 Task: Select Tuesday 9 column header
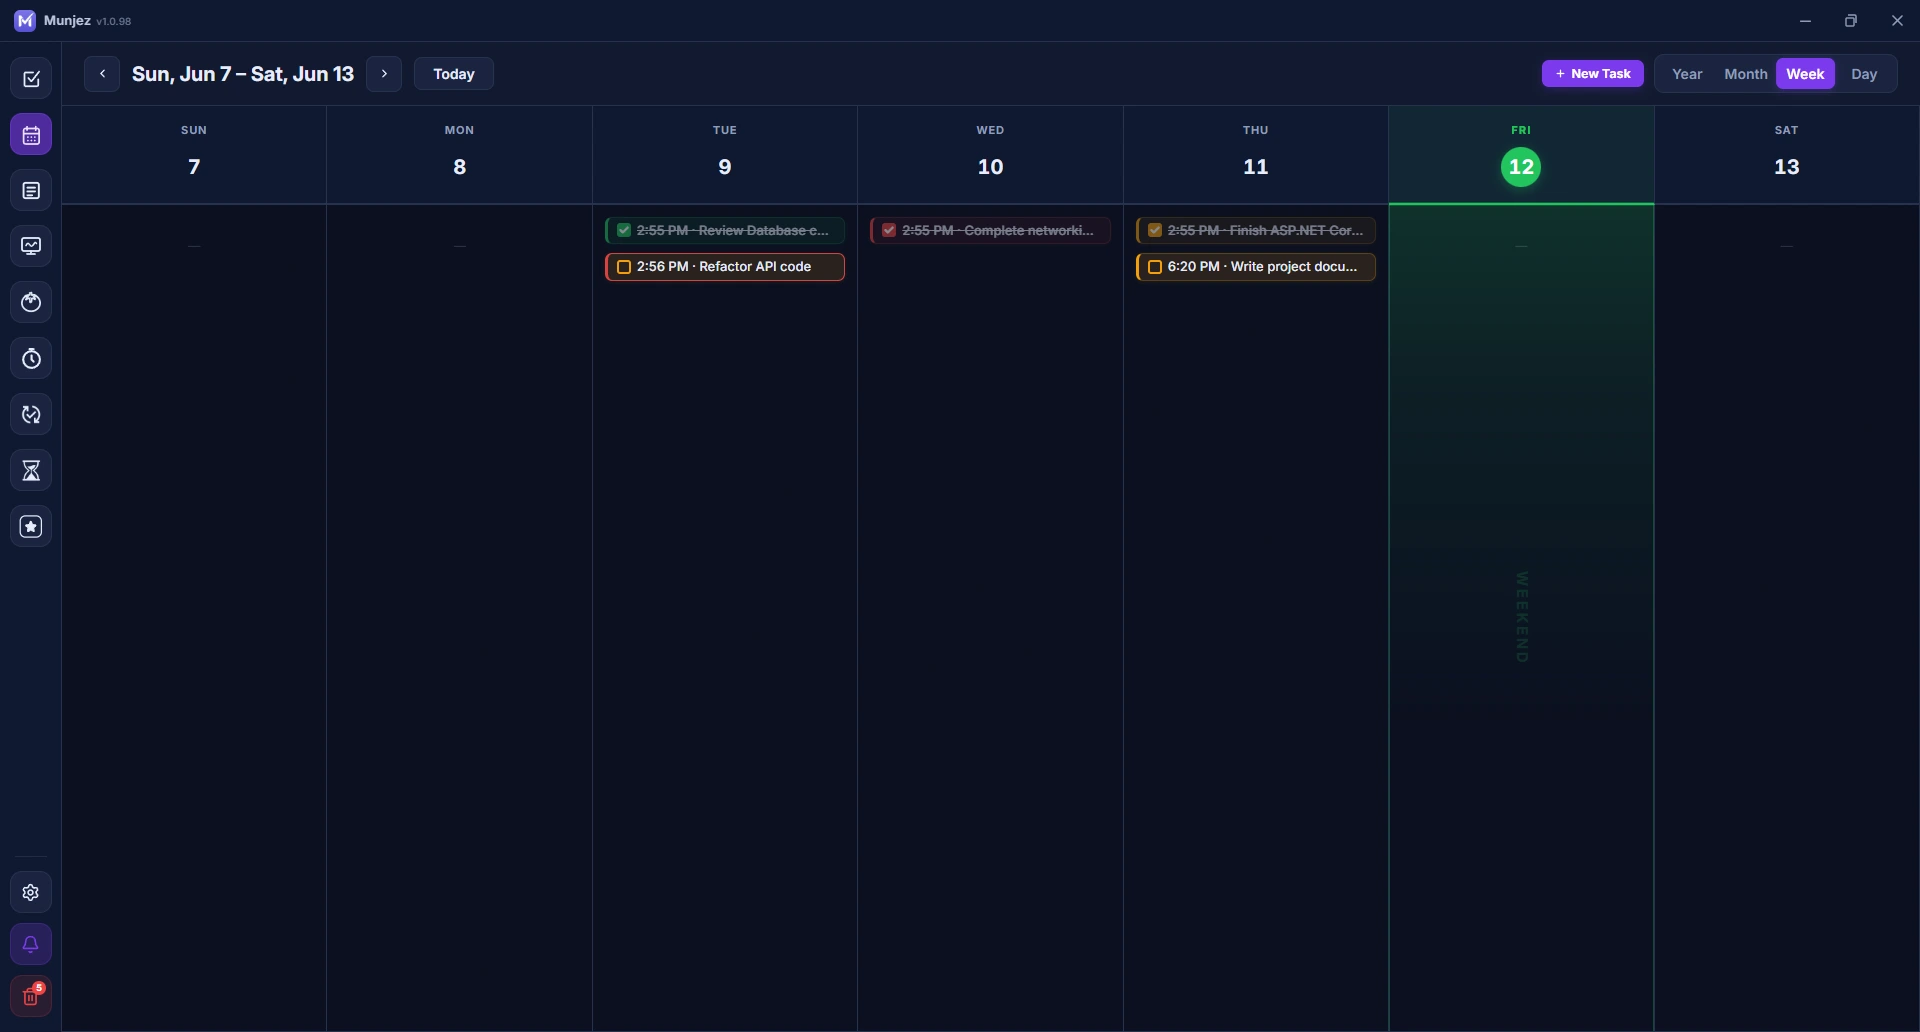tap(725, 155)
